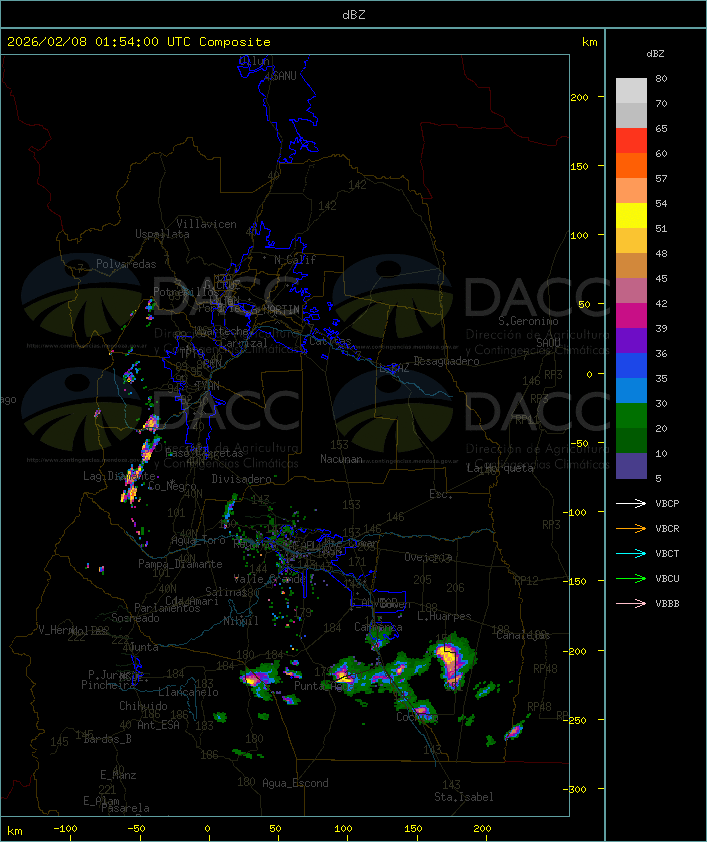Click the Pasarela place label
Viewport: 707px width, 842px height.
pyautogui.click(x=125, y=808)
